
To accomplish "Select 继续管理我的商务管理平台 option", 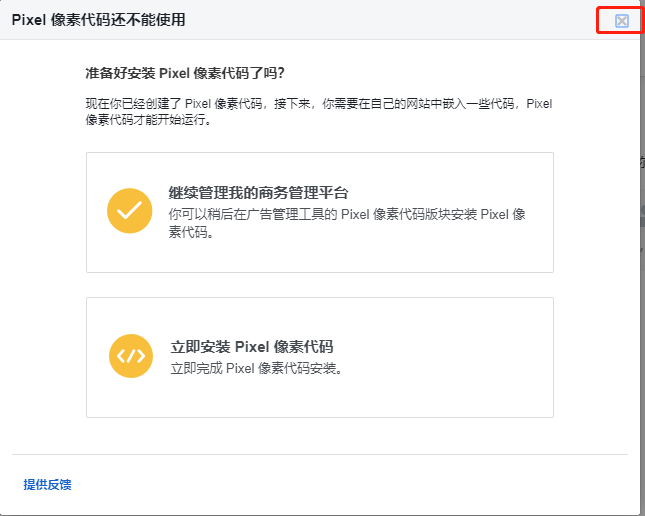I will pyautogui.click(x=320, y=212).
